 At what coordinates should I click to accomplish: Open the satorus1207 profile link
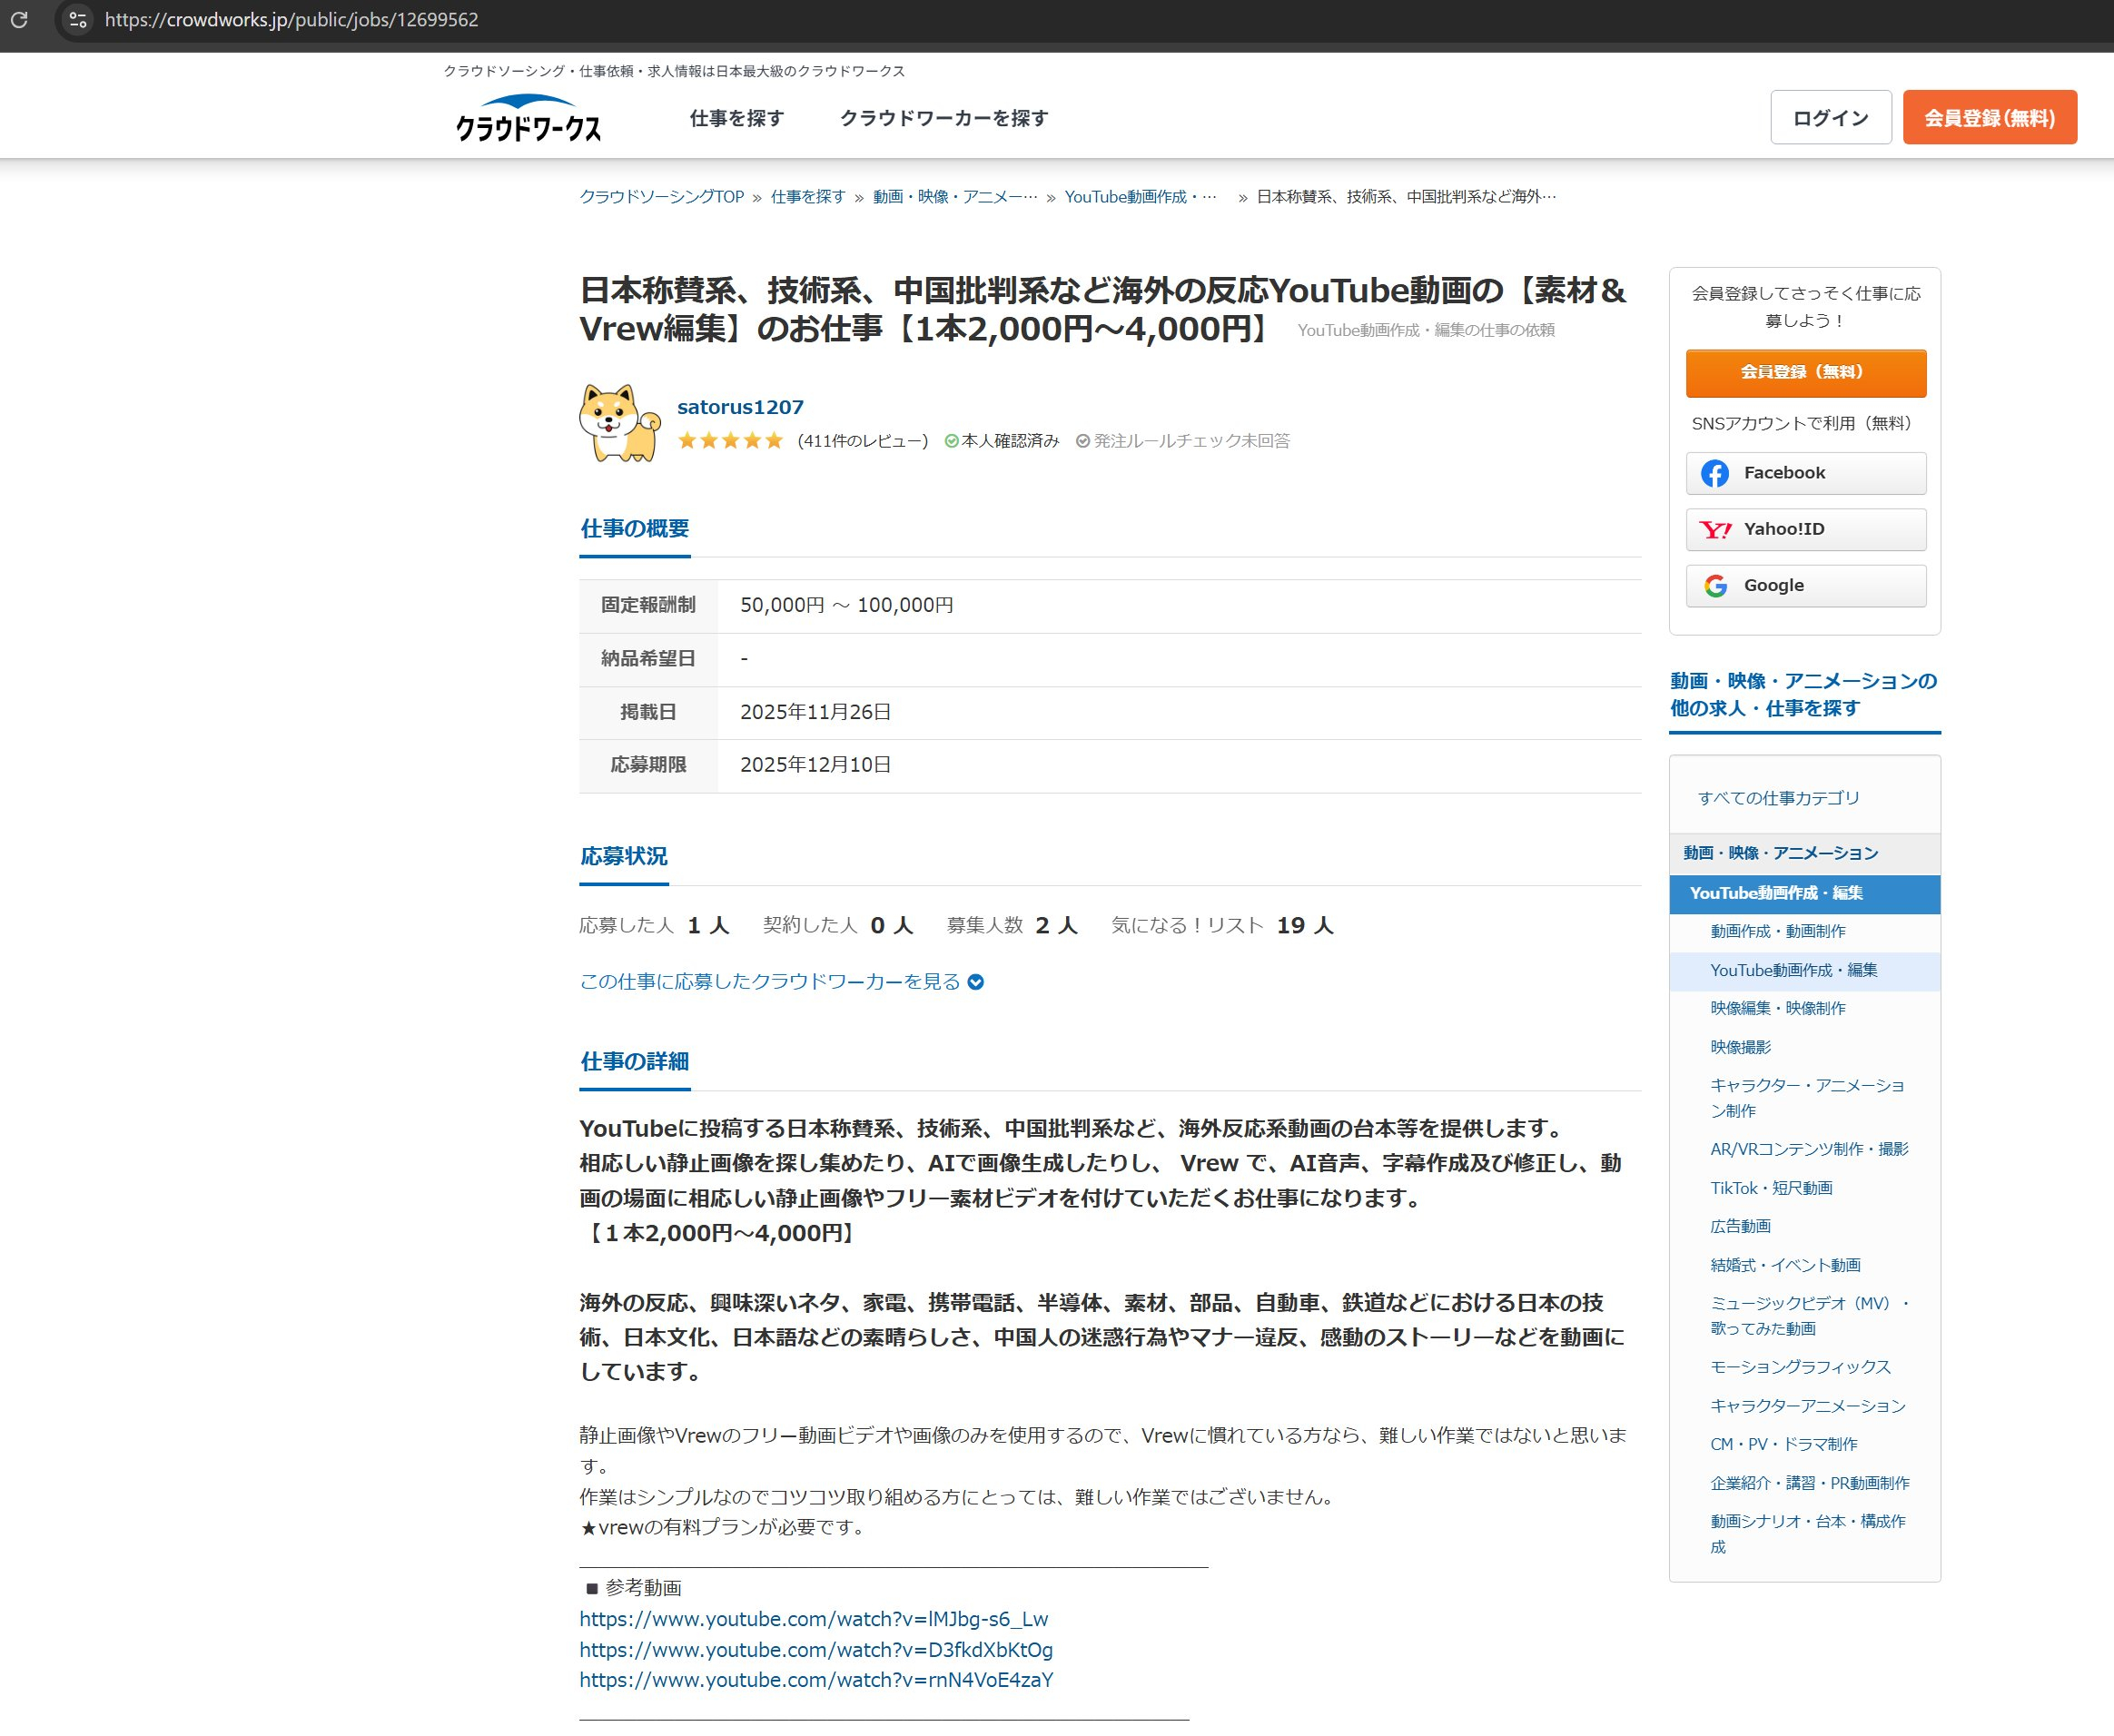tap(740, 407)
